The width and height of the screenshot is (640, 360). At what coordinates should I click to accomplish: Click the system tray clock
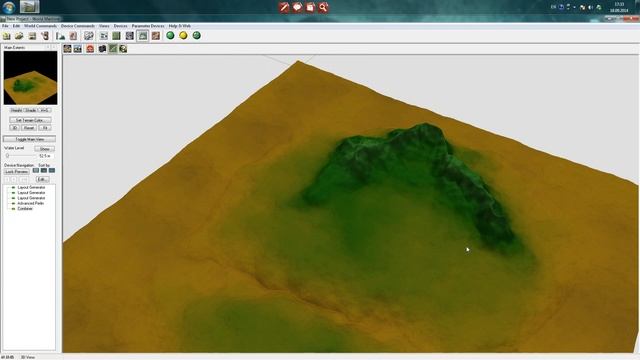pos(619,7)
